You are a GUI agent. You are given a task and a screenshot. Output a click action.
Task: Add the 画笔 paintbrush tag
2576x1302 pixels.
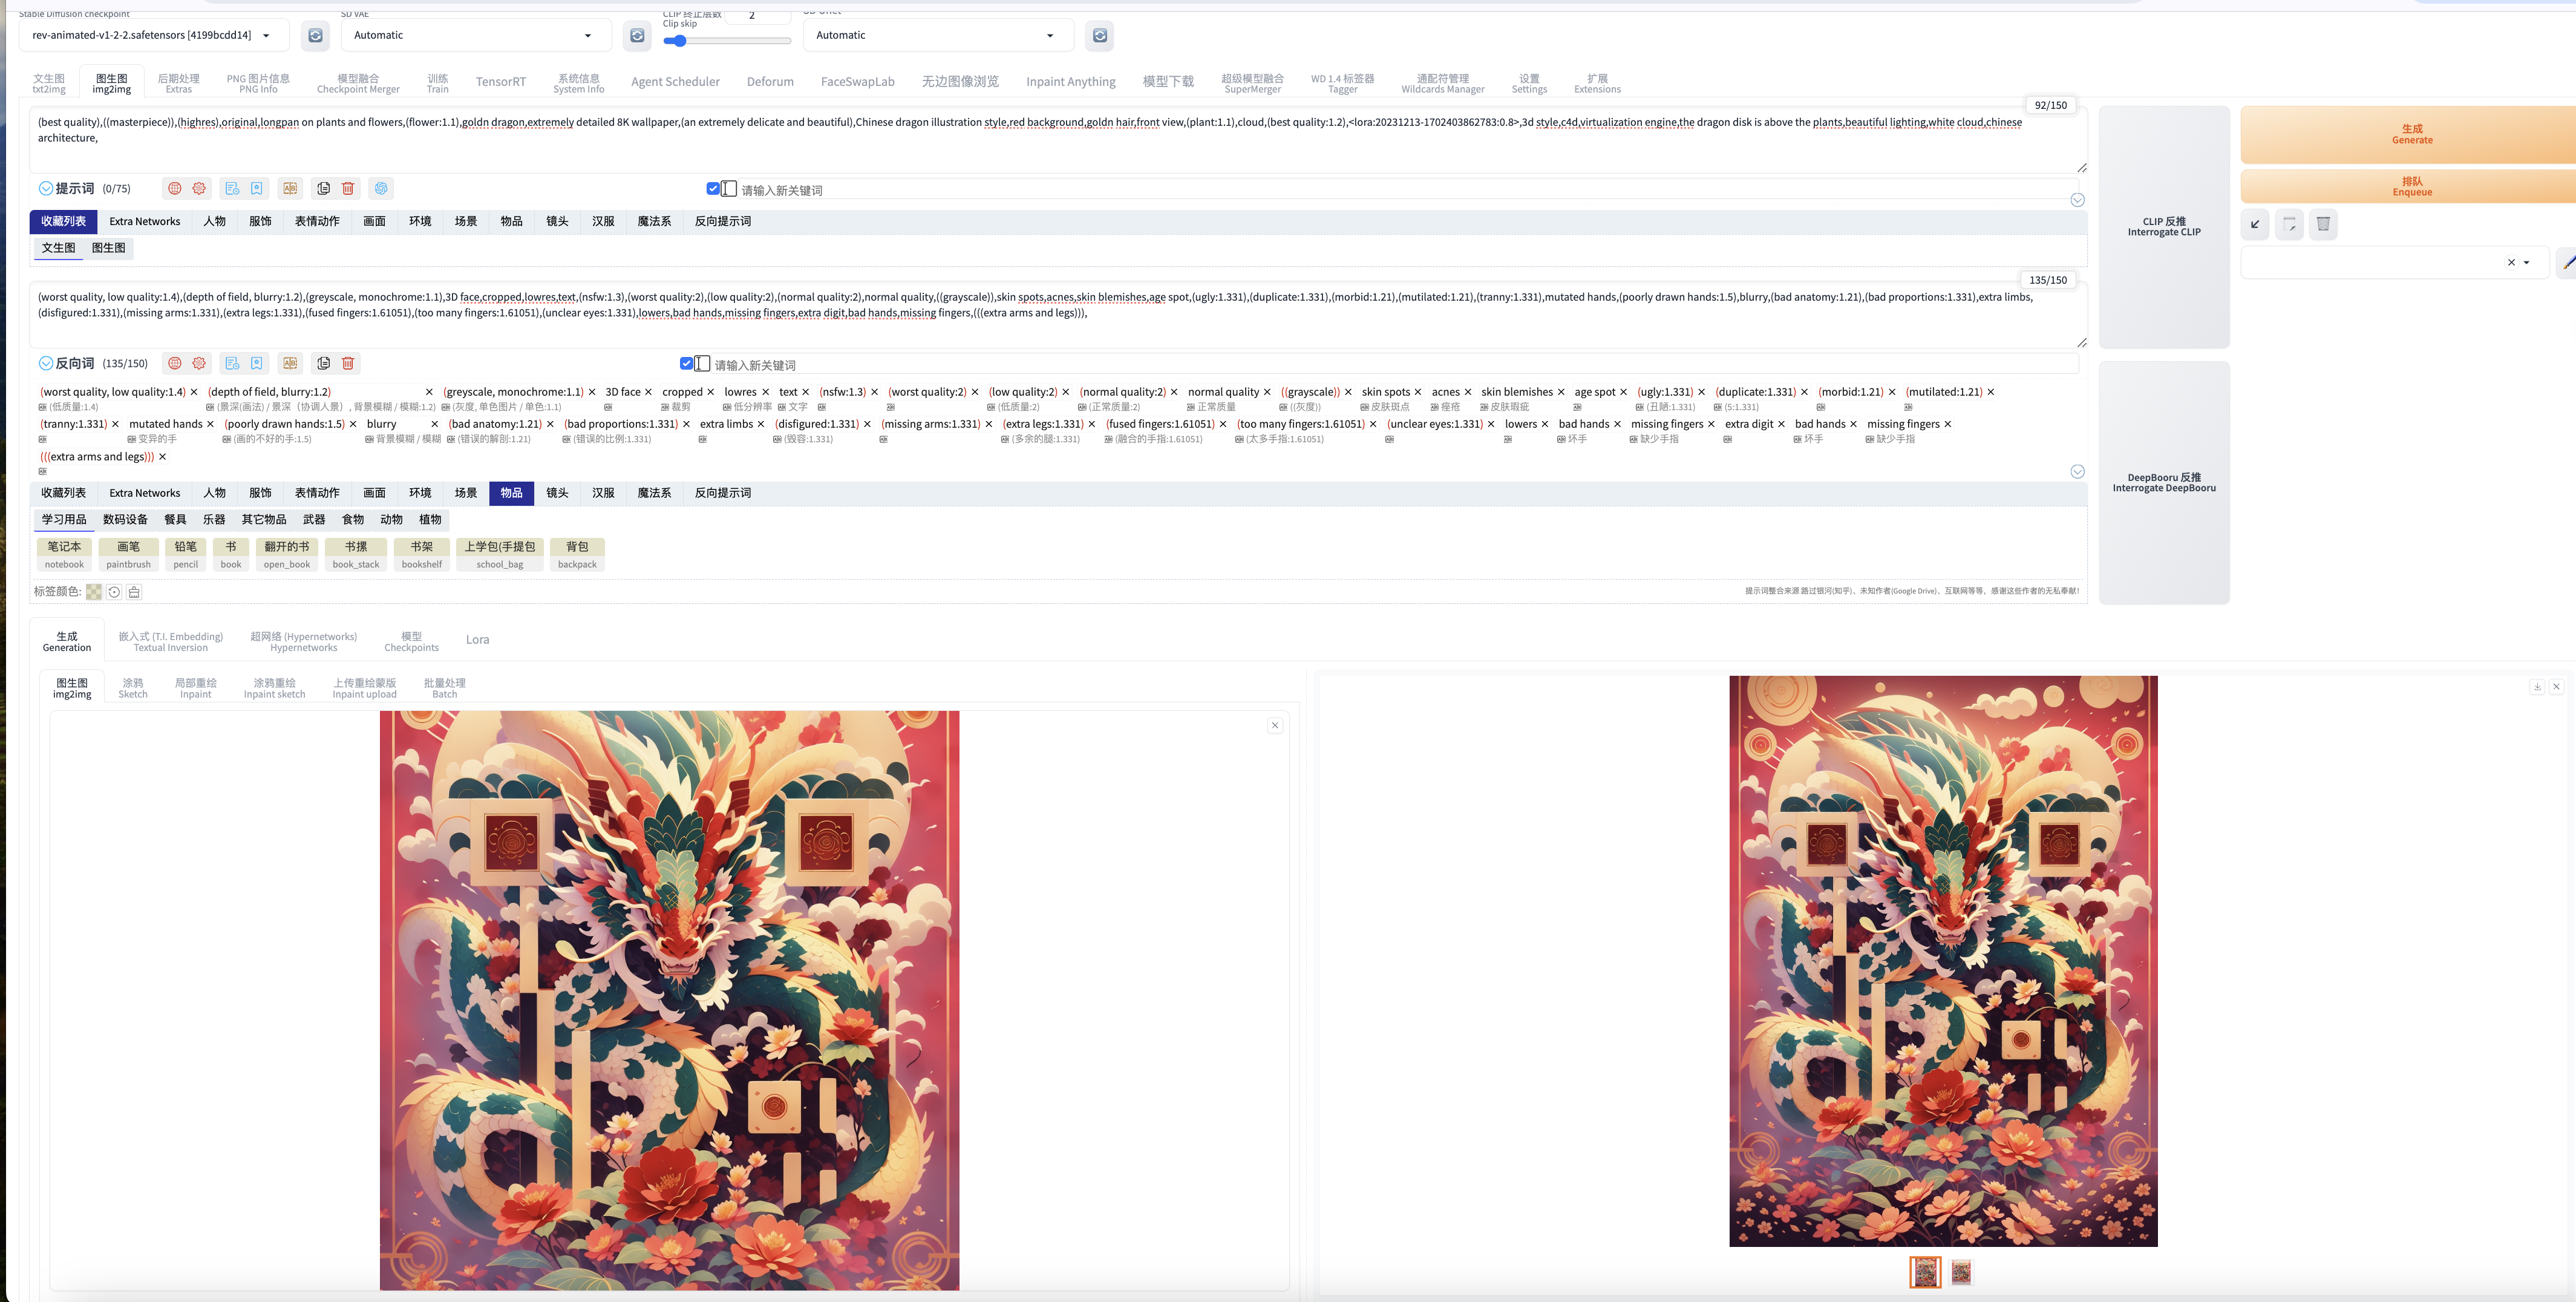point(129,555)
